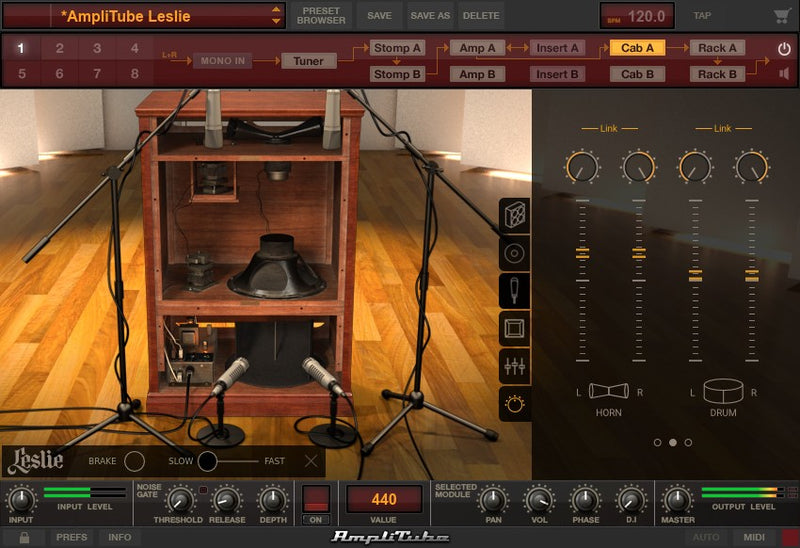This screenshot has width=800, height=548.
Task: Click the BPM 120.0 tempo field
Action: [637, 16]
